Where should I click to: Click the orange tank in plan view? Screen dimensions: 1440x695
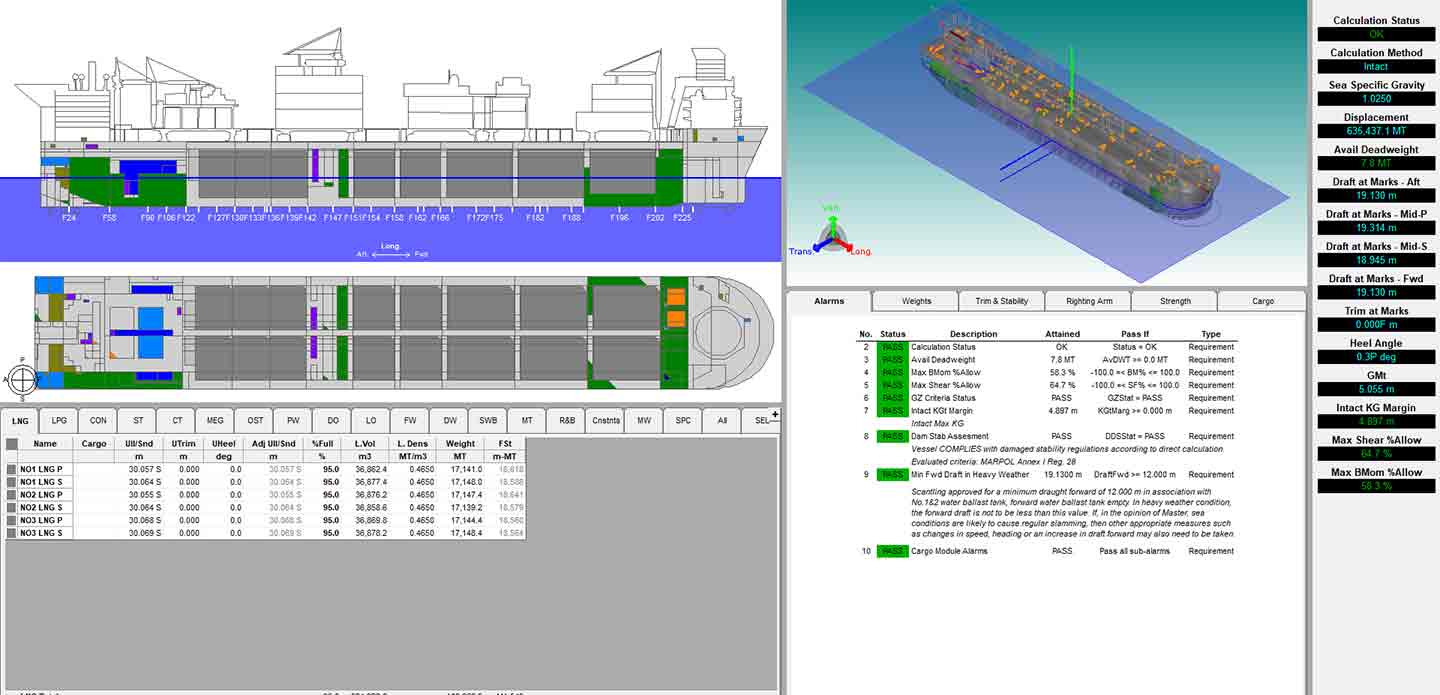(676, 298)
